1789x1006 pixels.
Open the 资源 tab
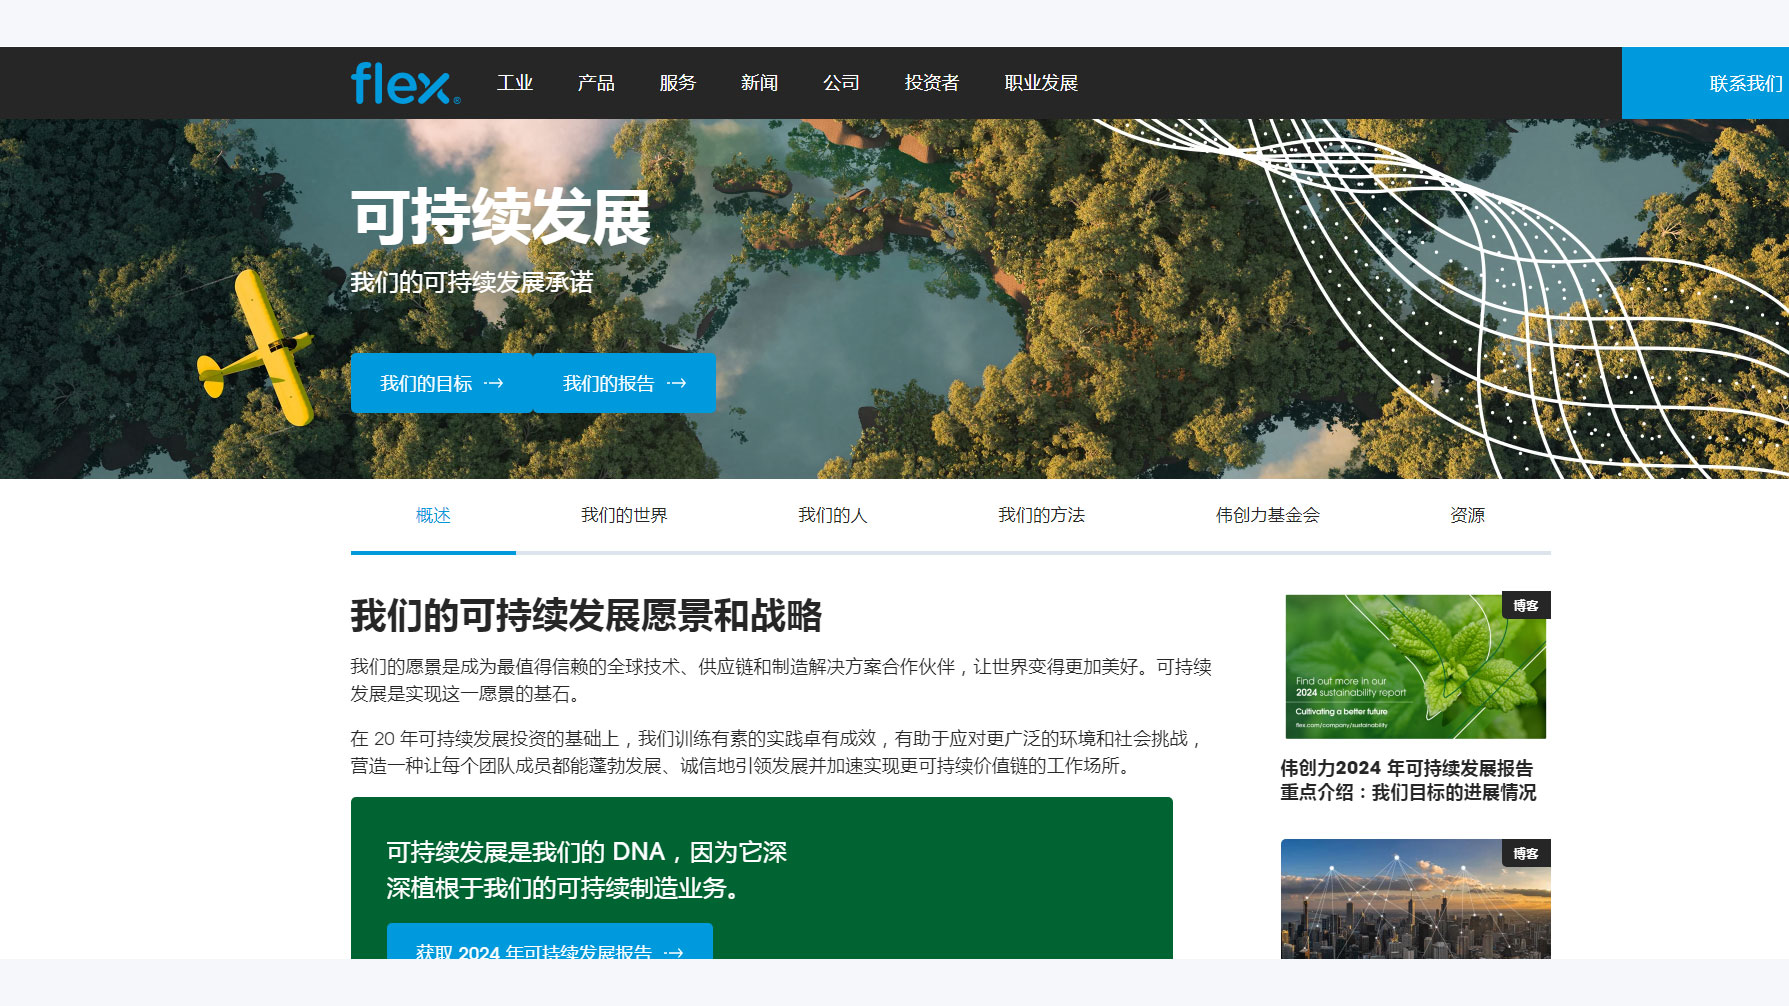pyautogui.click(x=1467, y=515)
